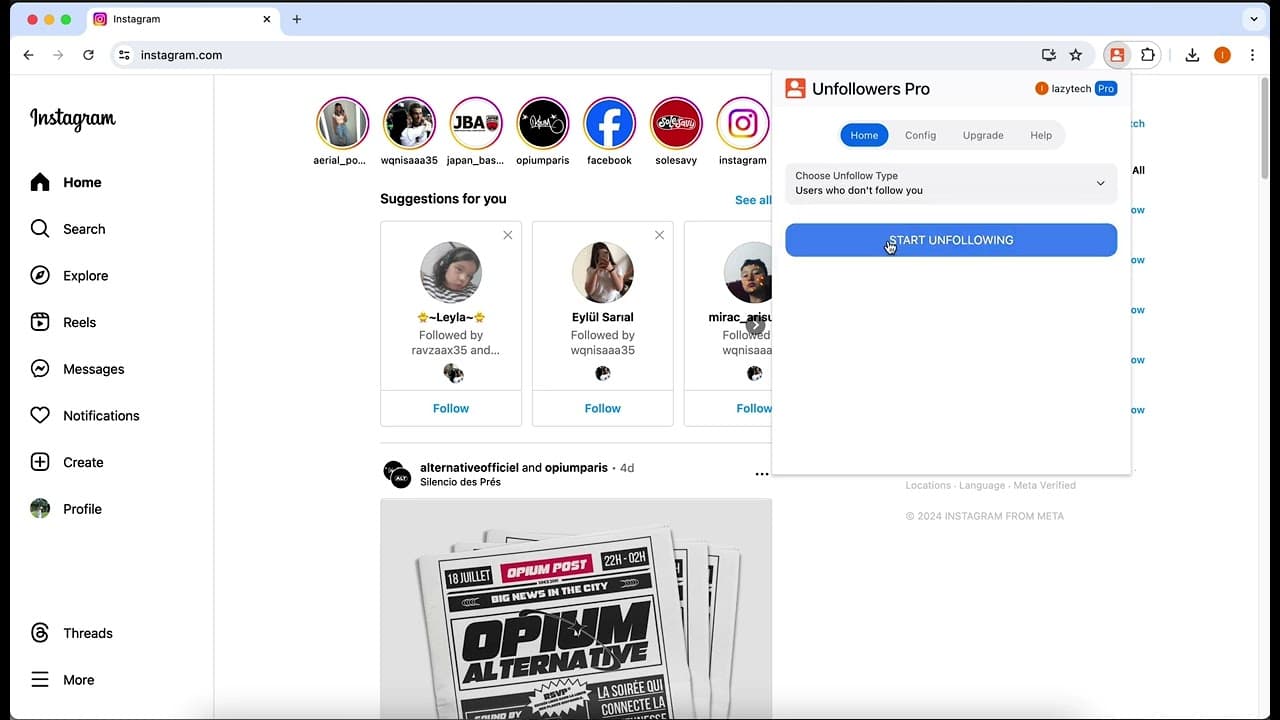Open Chrome three-dot menu

(x=1252, y=55)
